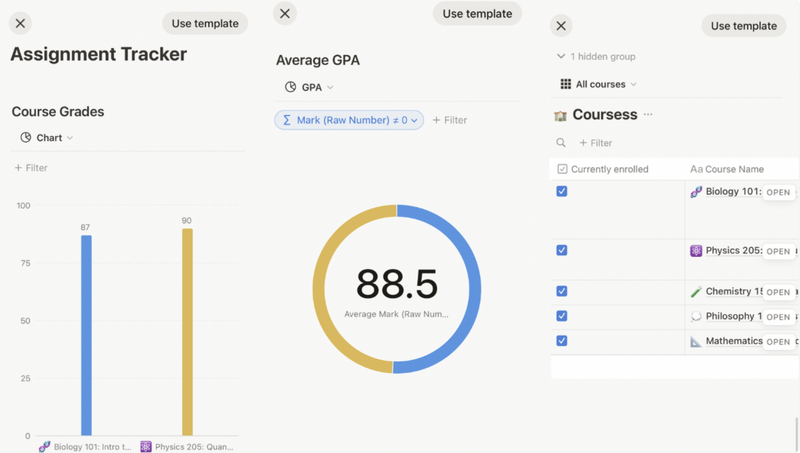Click the Physics 205 atom icon in table
The width and height of the screenshot is (800, 453).
(x=696, y=251)
